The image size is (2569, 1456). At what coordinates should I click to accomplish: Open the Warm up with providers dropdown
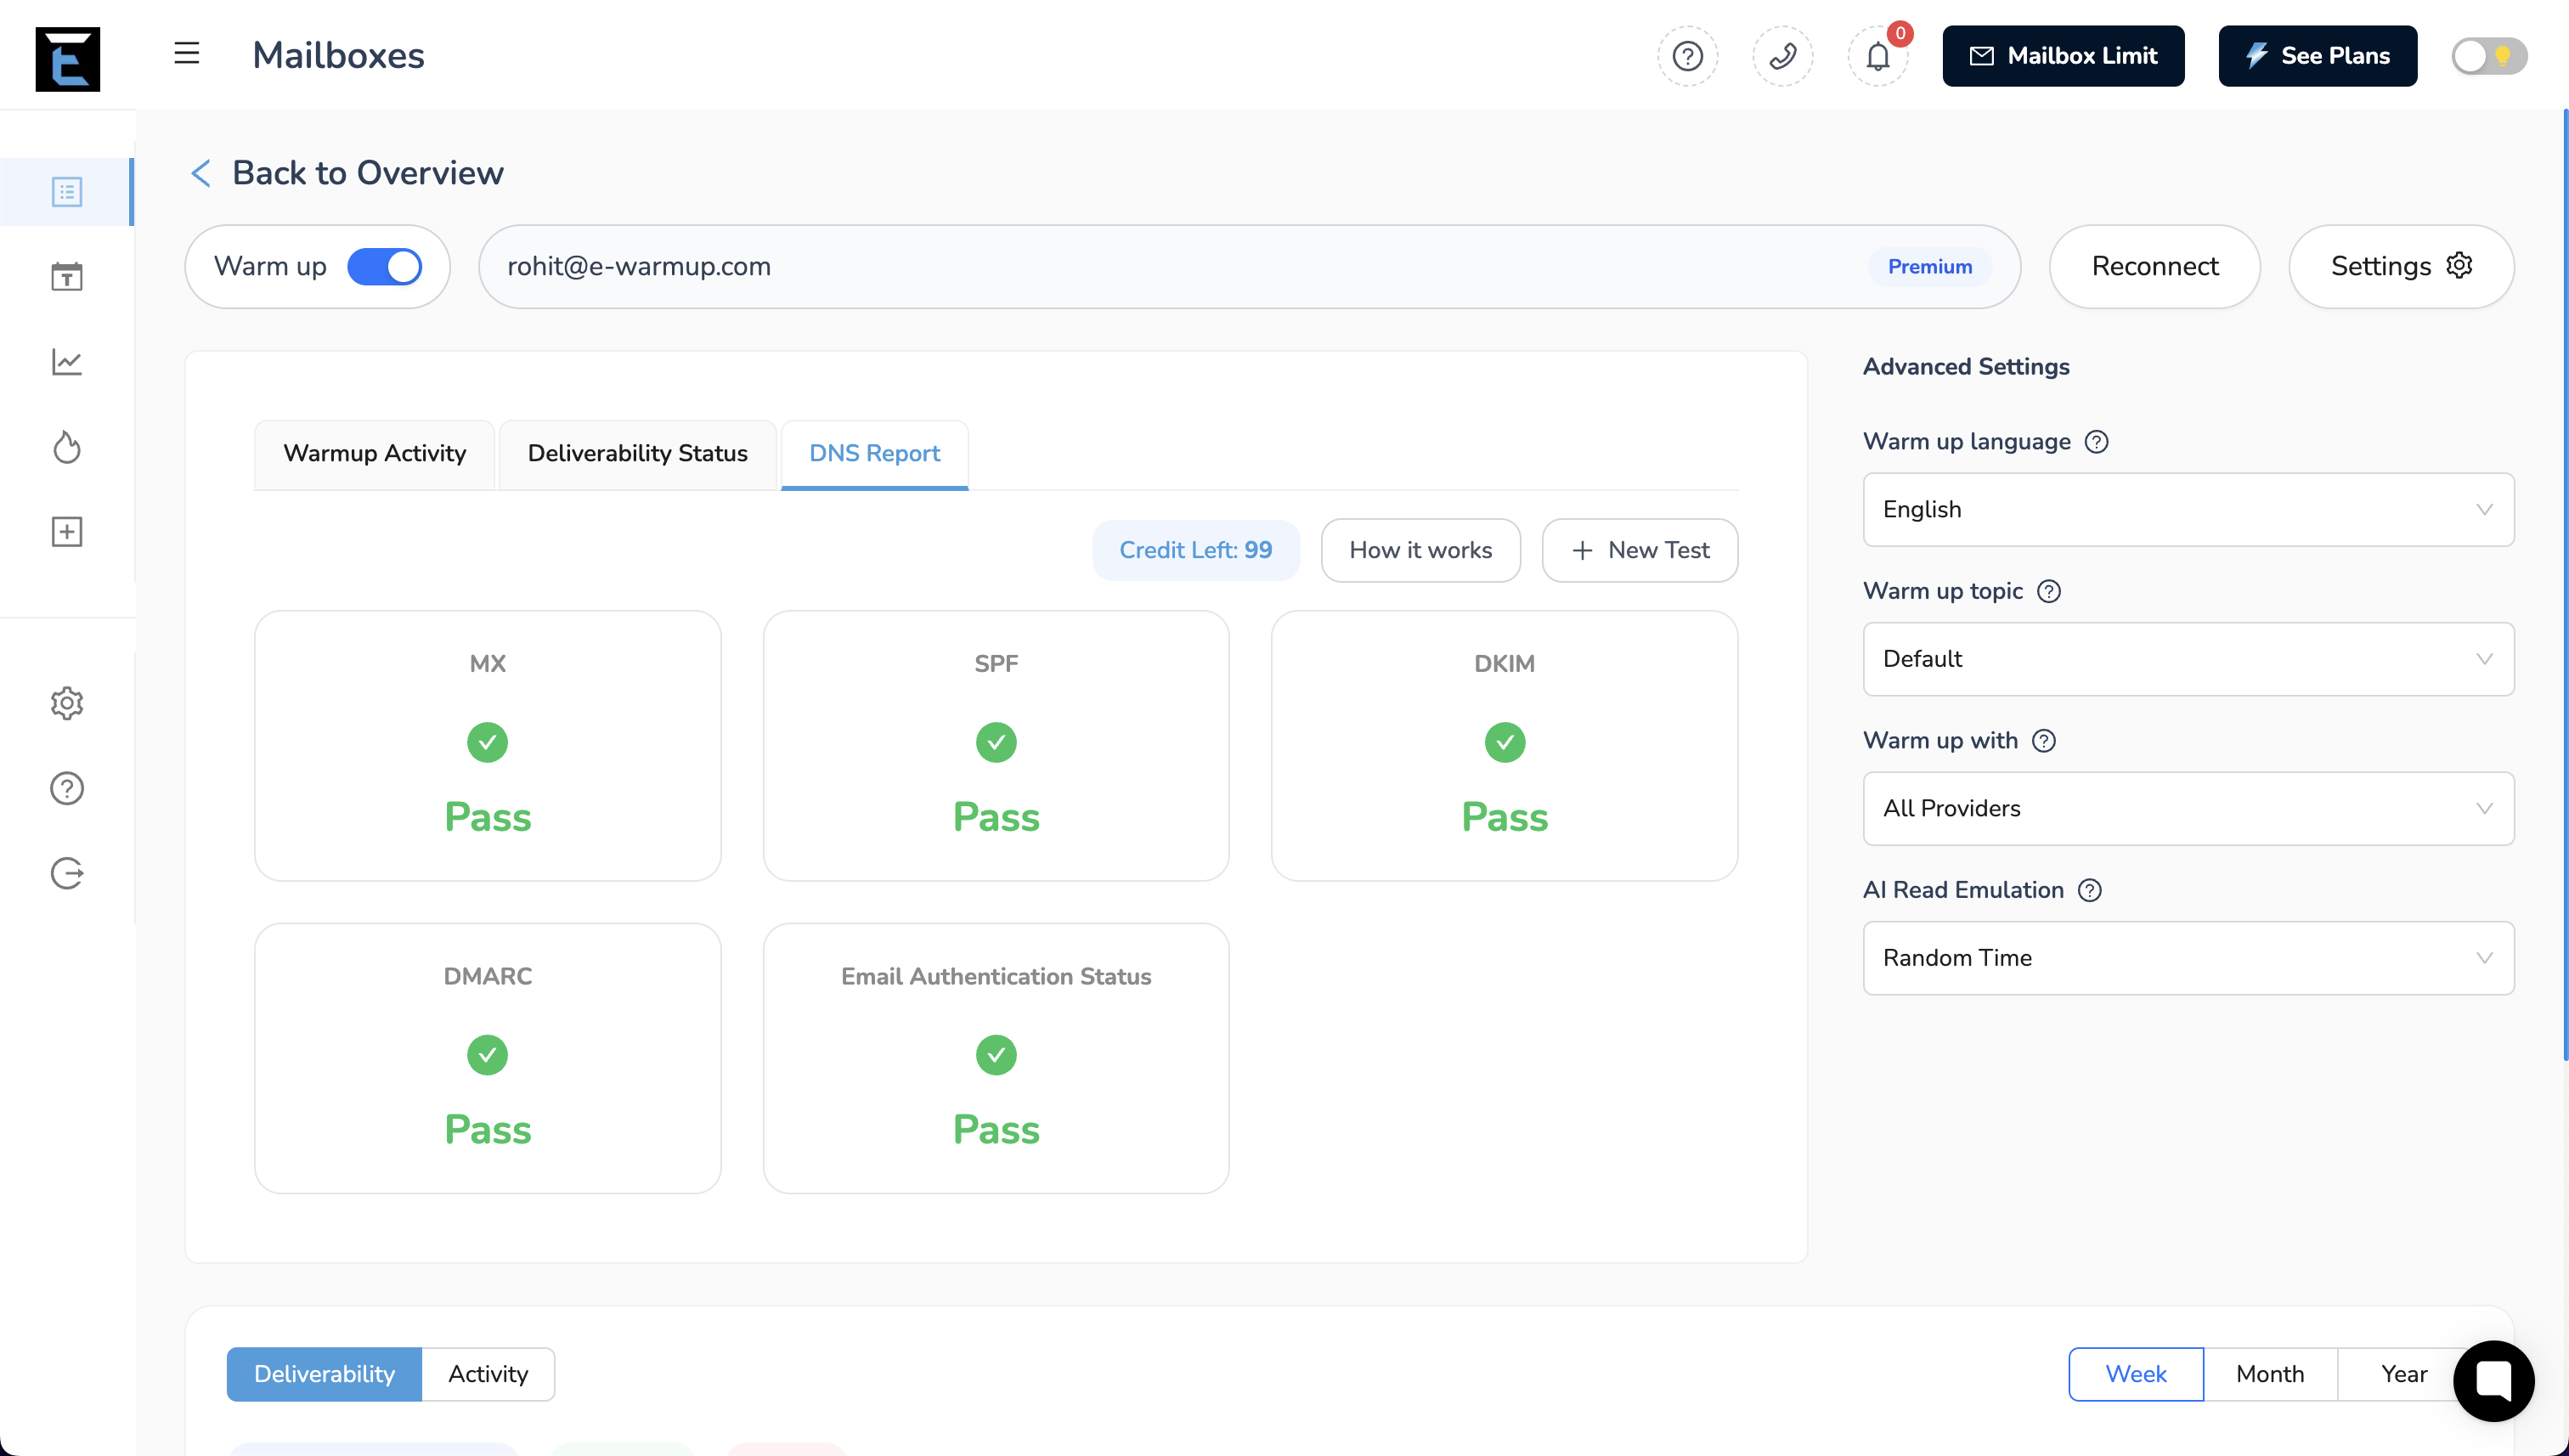click(2187, 809)
